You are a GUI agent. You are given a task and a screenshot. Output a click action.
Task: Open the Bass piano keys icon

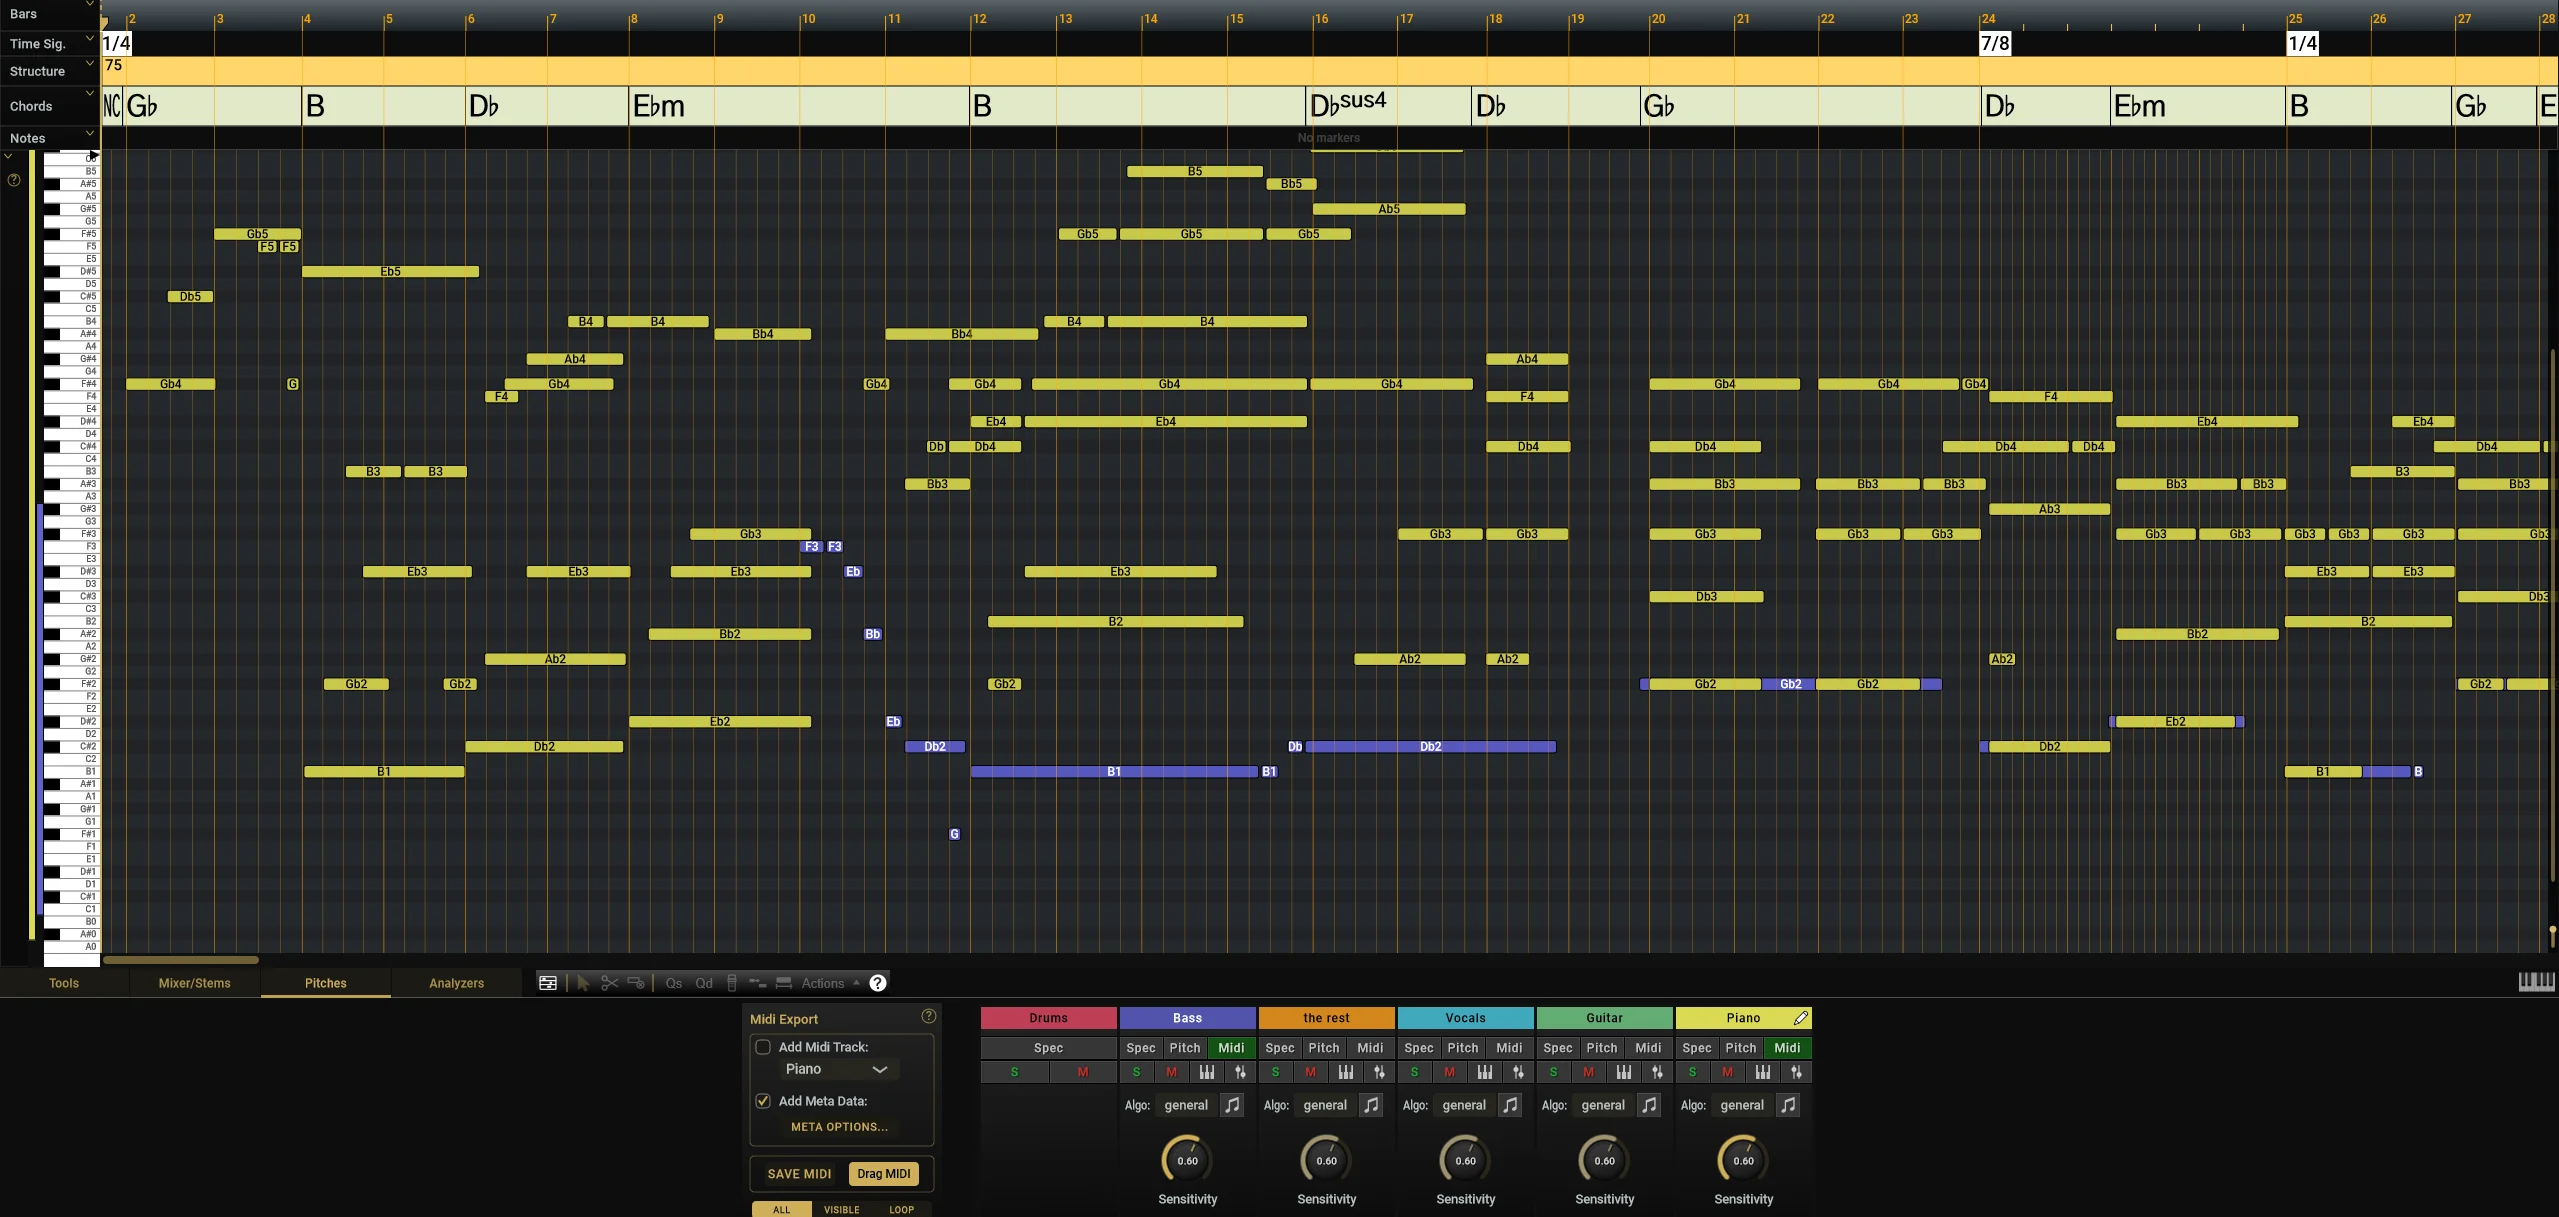point(1207,1072)
